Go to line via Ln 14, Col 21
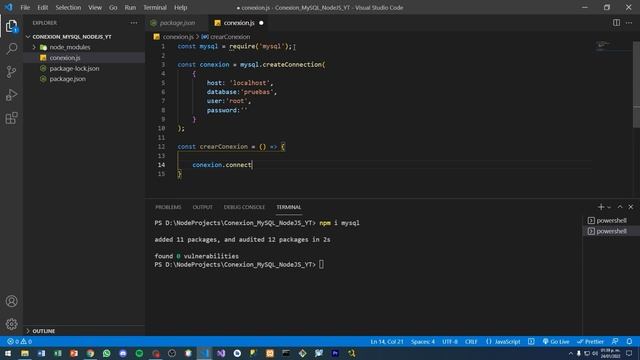 pyautogui.click(x=387, y=342)
